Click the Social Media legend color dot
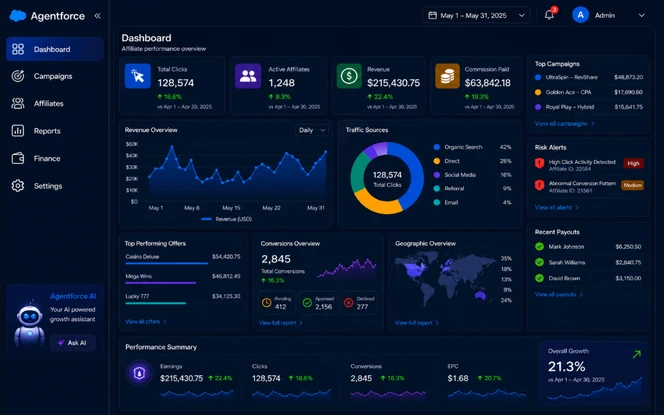The image size is (664, 415). point(437,175)
